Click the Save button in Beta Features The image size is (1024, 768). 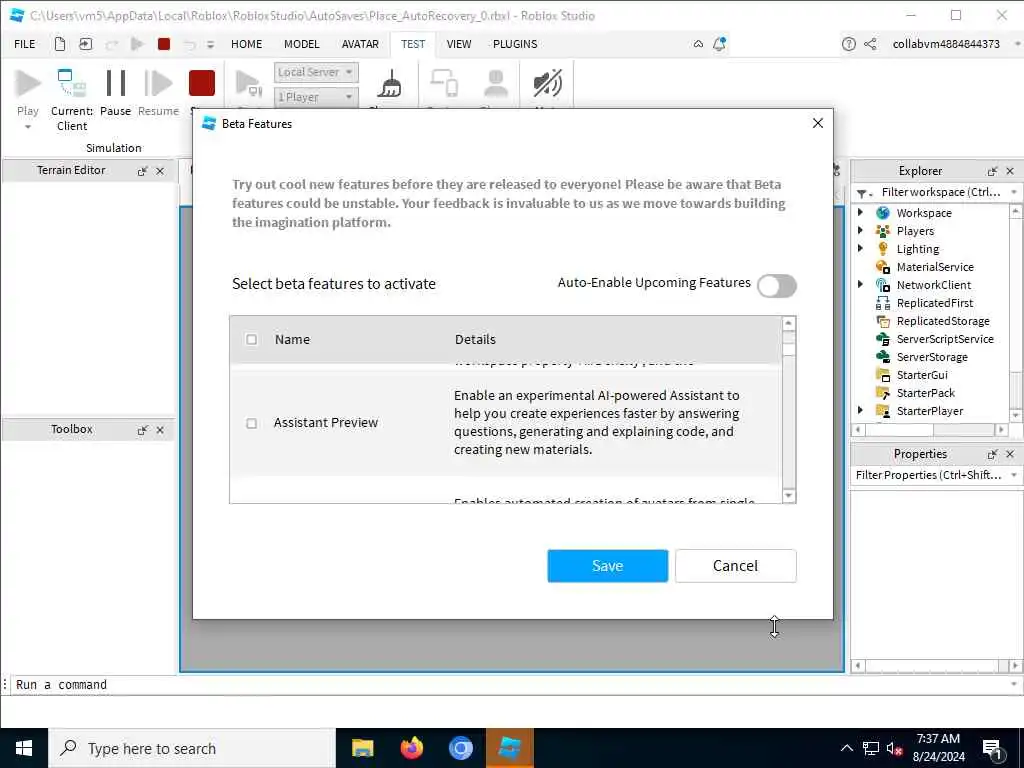pos(607,566)
